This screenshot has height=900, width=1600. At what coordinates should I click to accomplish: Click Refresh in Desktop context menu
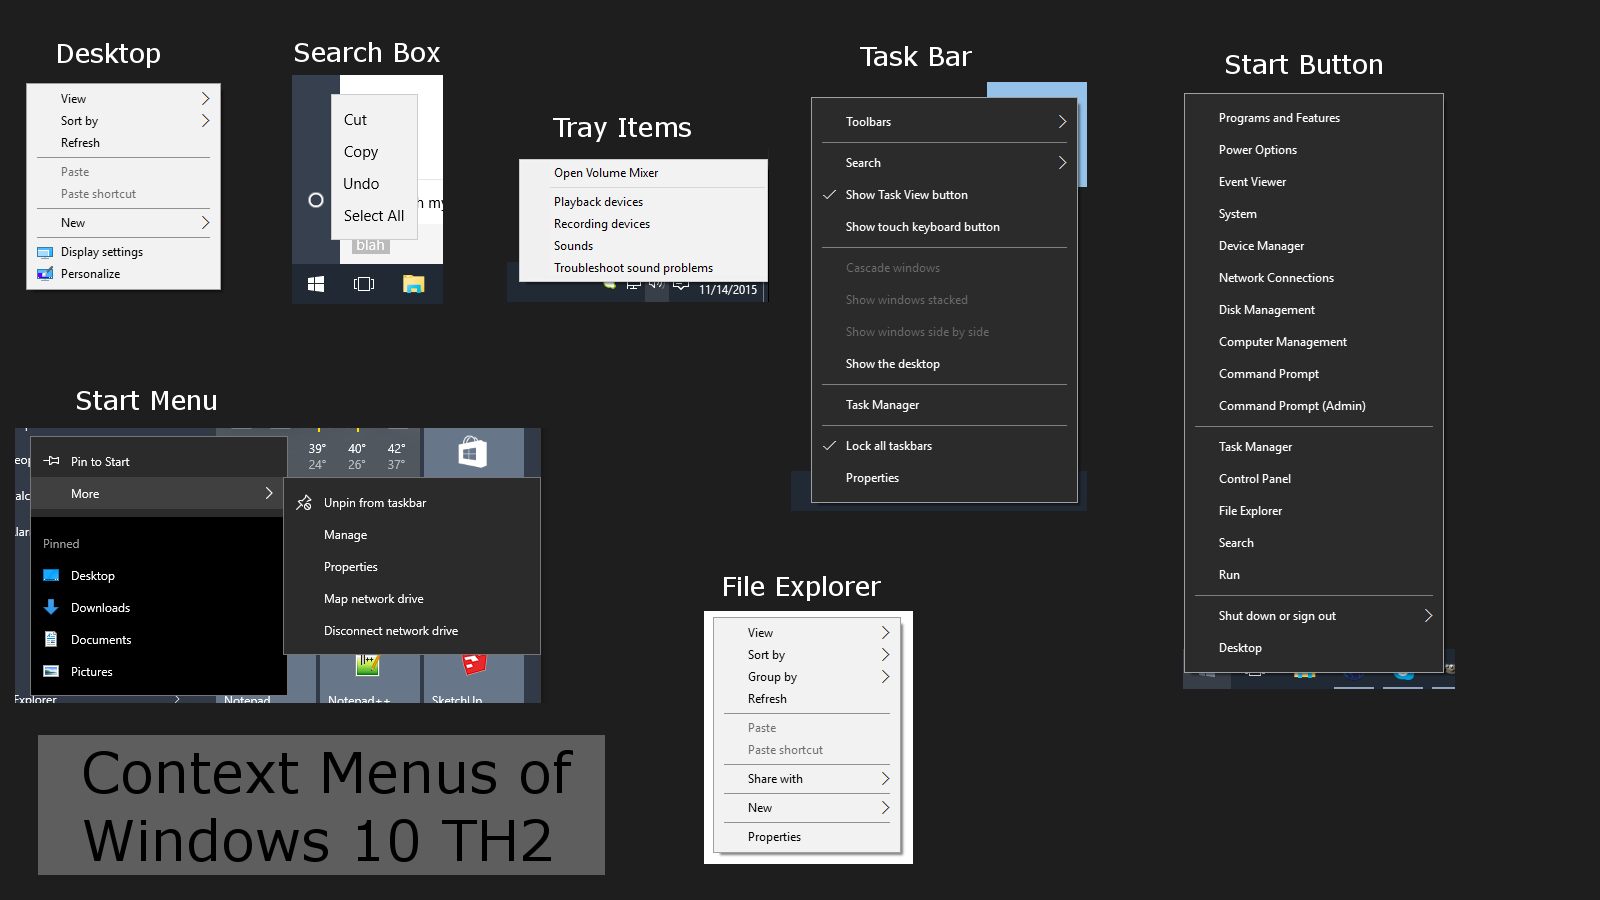coord(80,143)
